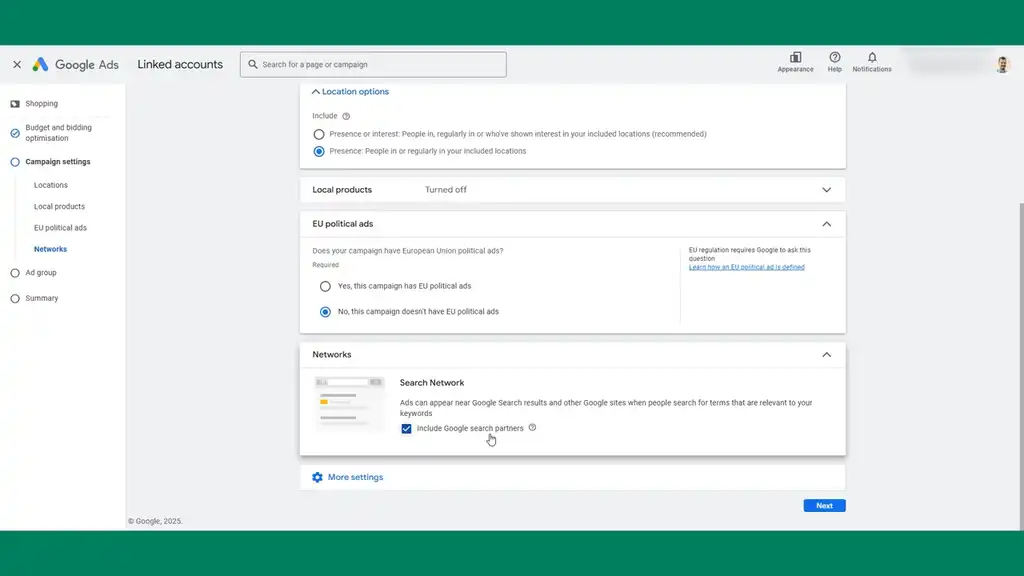Click the search magnifier in the top bar

[x=252, y=64]
